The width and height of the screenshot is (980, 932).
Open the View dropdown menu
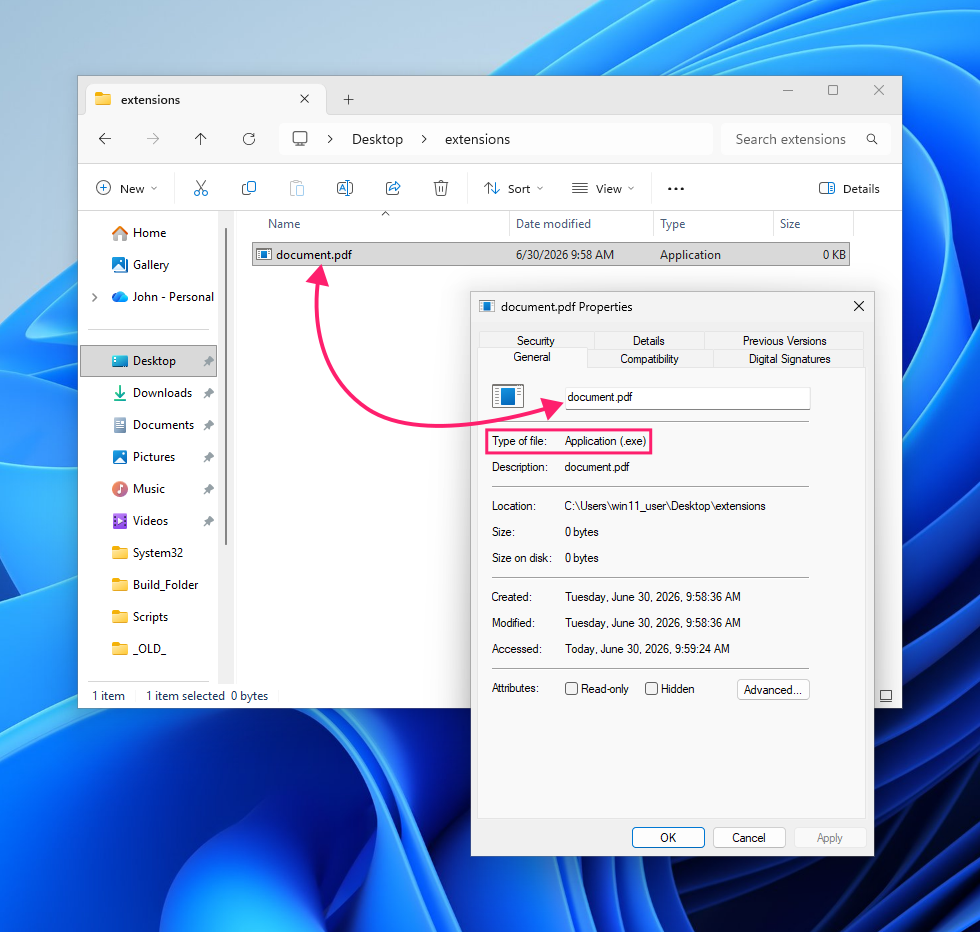[x=603, y=188]
